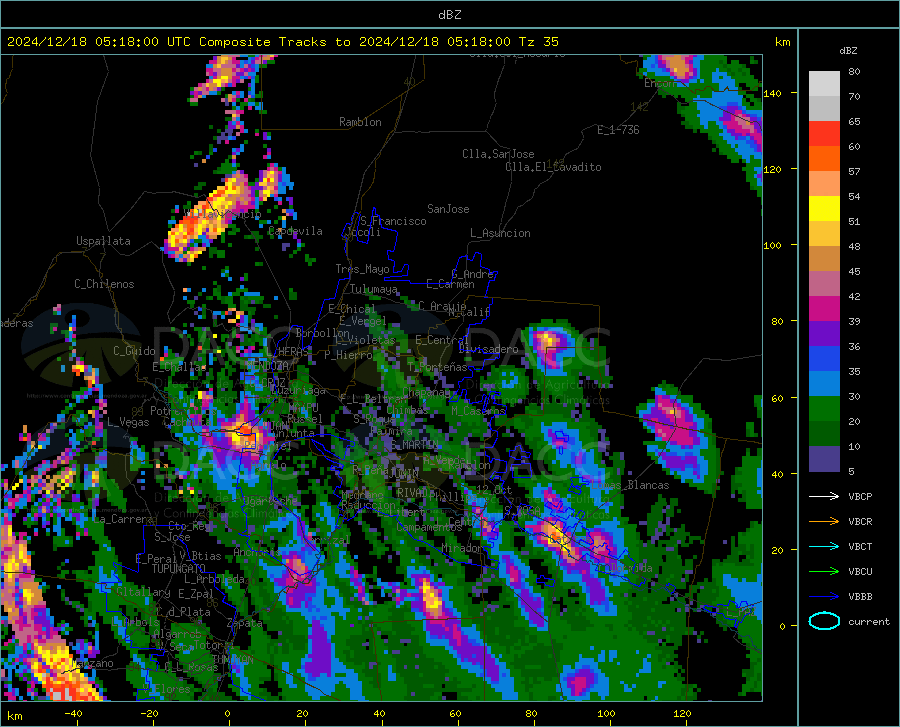Image resolution: width=900 pixels, height=727 pixels.
Task: Click the TUPUNGATO place label
Action: point(178,569)
